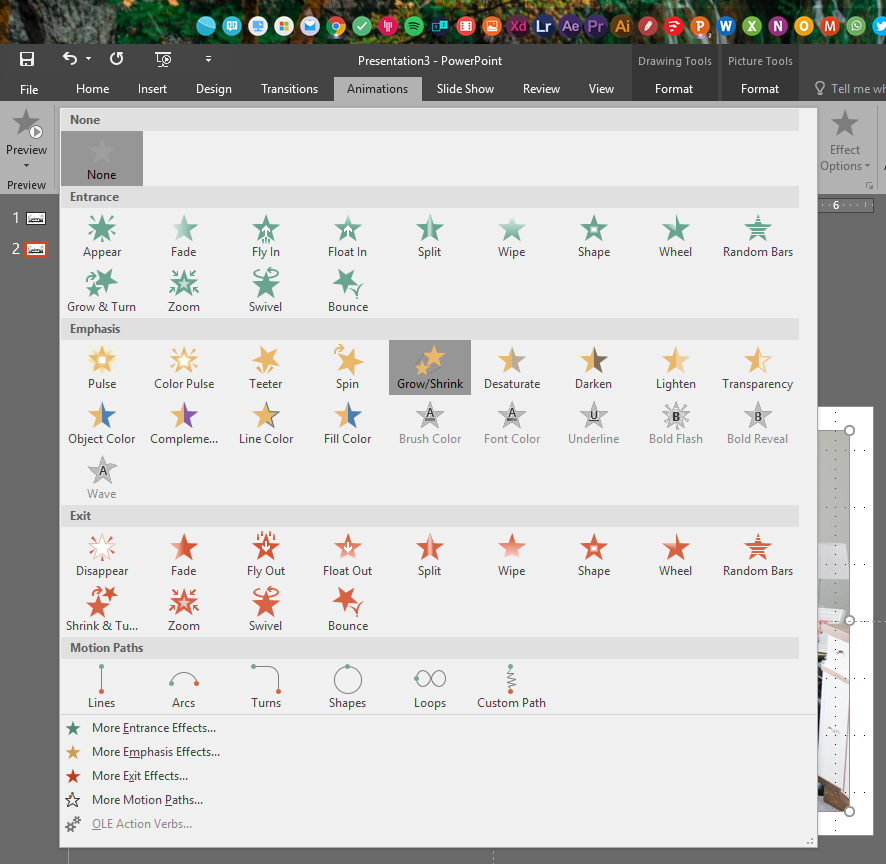Pick the Loops motion path
This screenshot has height=864, width=886.
pos(430,686)
